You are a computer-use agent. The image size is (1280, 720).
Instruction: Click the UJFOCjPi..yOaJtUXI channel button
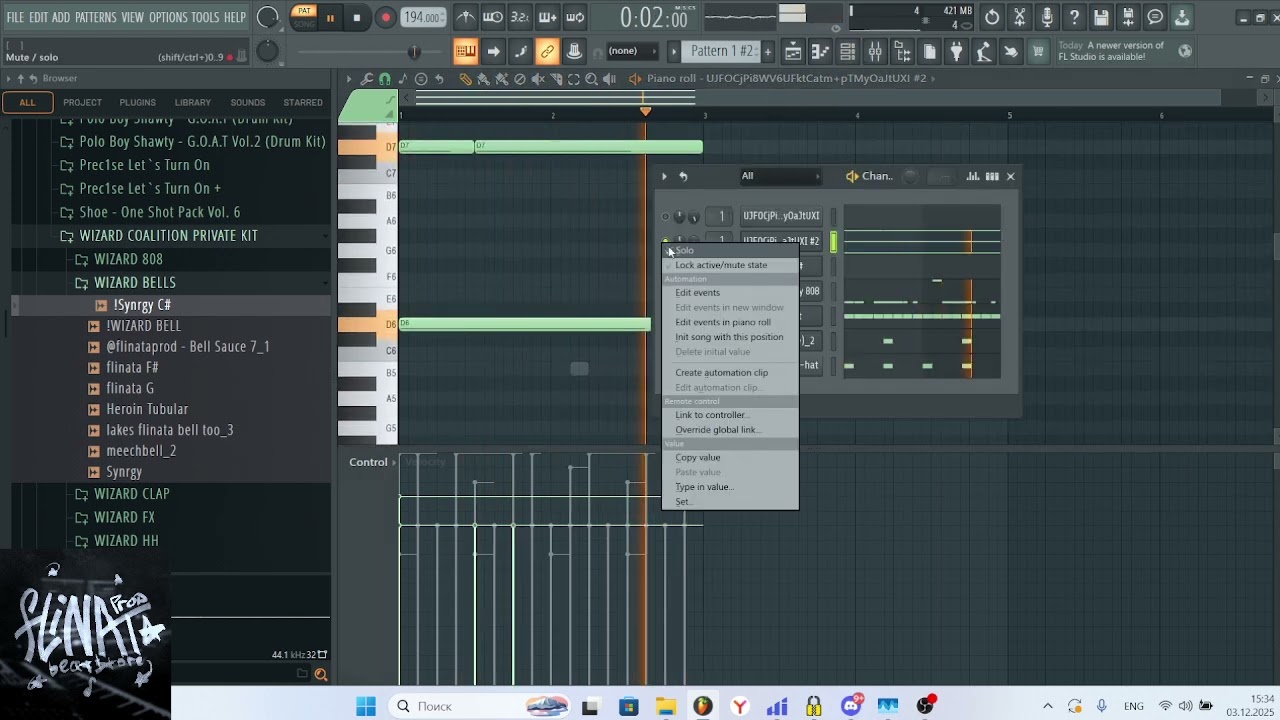pos(781,216)
